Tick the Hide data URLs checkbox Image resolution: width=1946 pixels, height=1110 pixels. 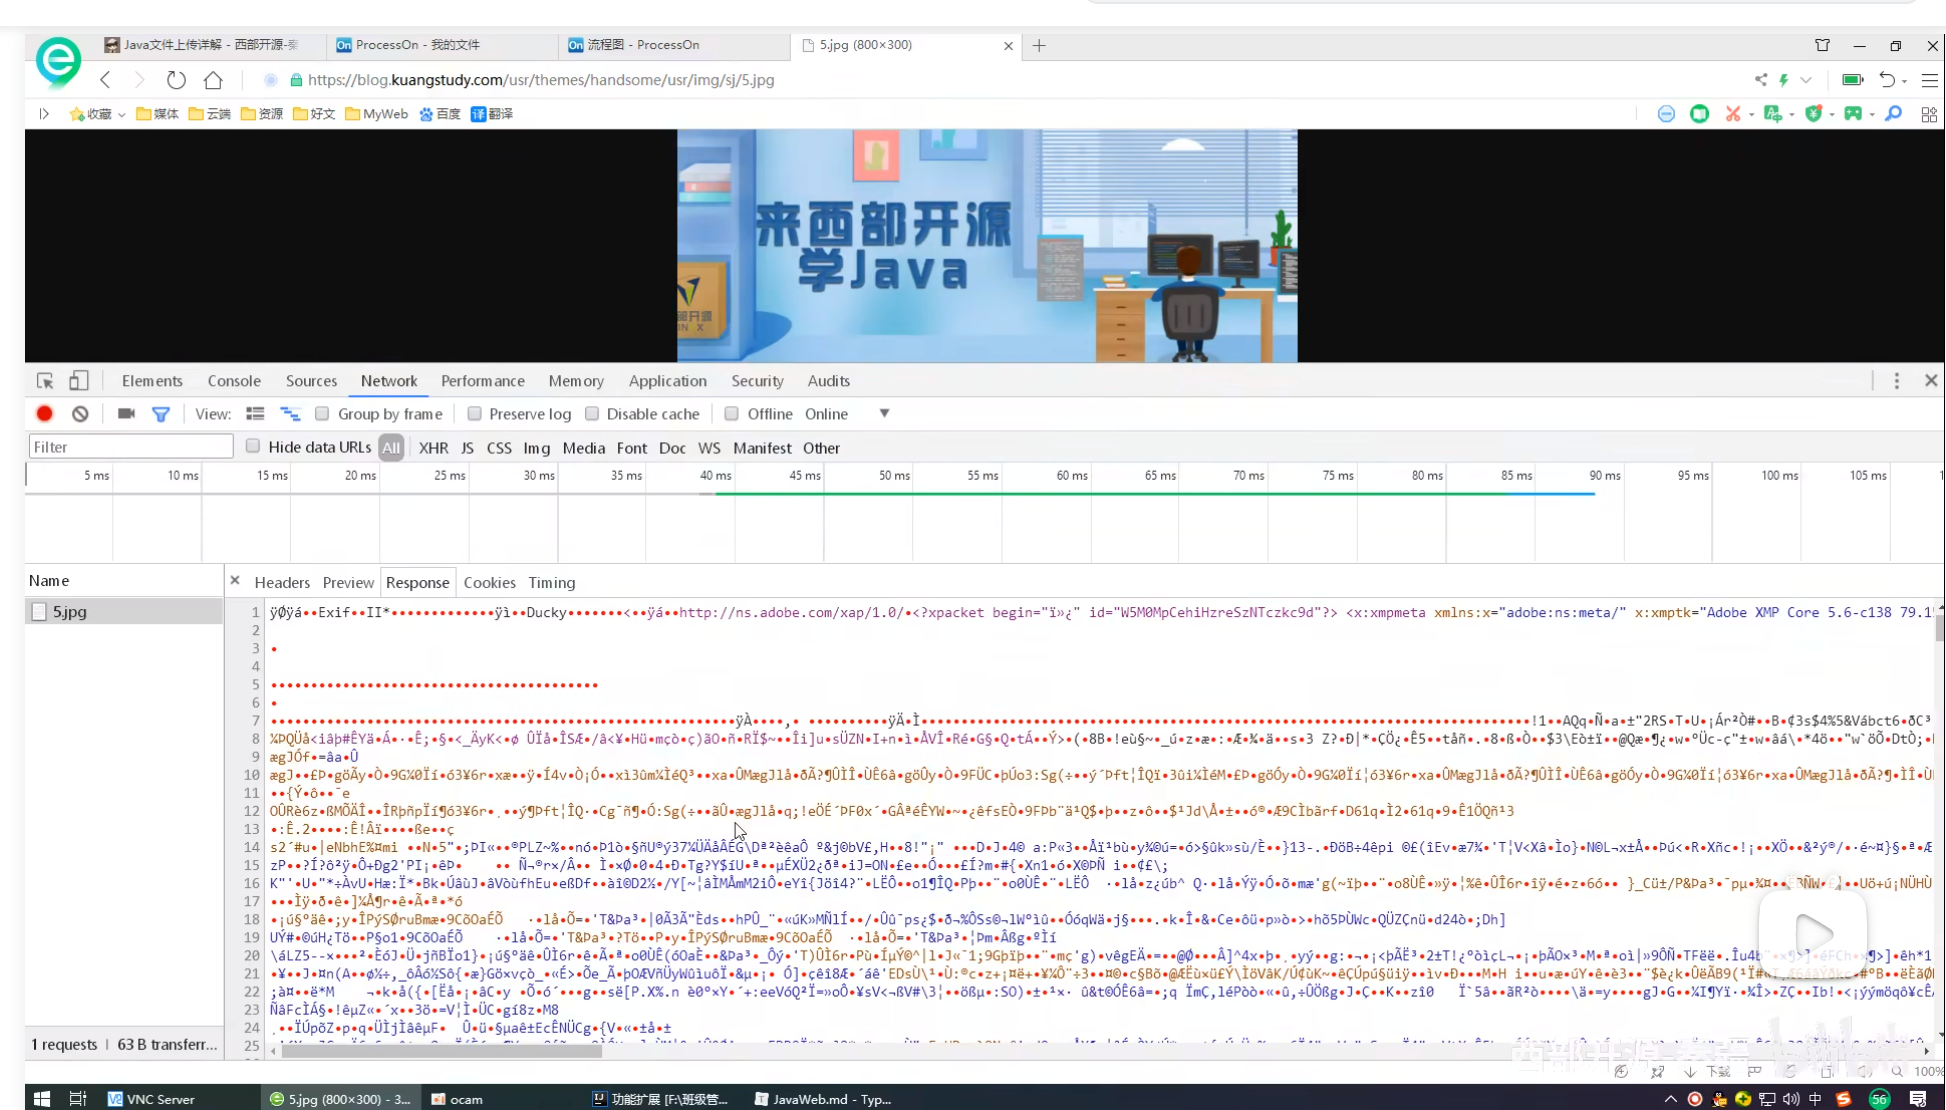253,447
